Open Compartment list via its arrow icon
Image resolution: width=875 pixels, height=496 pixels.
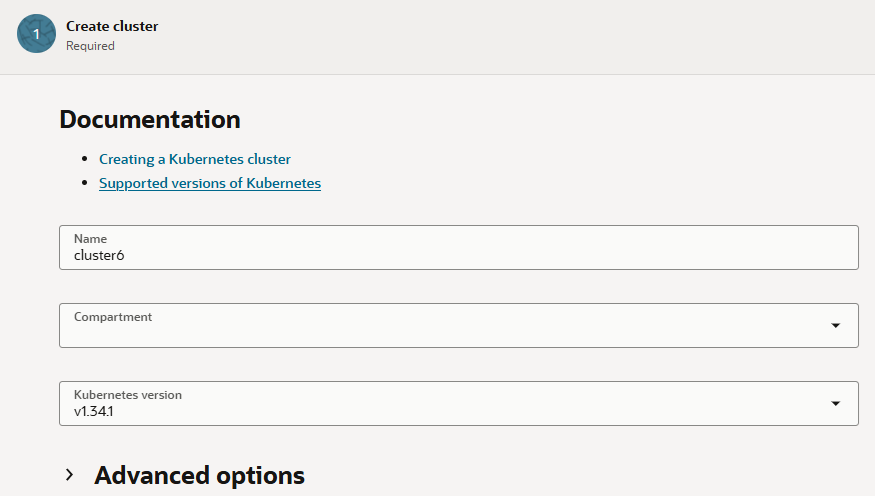pyautogui.click(x=835, y=326)
